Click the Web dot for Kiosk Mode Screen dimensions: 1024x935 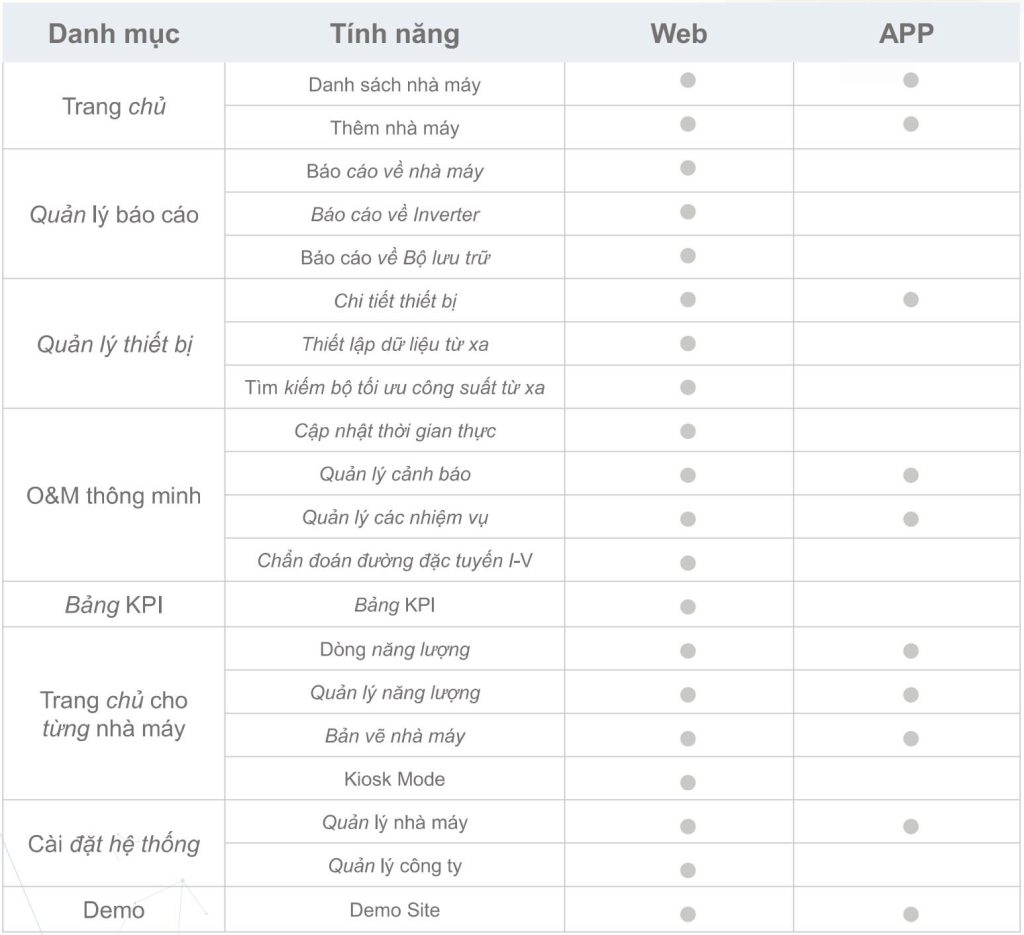point(688,782)
